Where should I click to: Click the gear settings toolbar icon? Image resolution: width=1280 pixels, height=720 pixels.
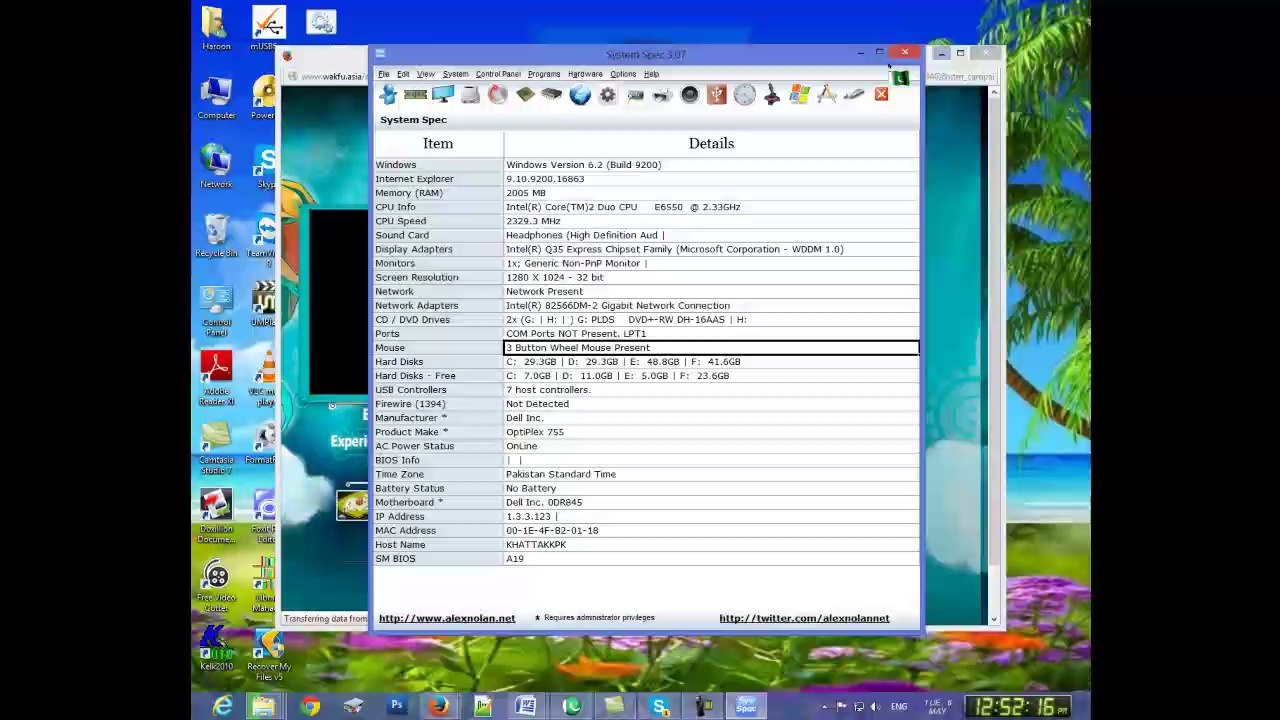(x=607, y=95)
